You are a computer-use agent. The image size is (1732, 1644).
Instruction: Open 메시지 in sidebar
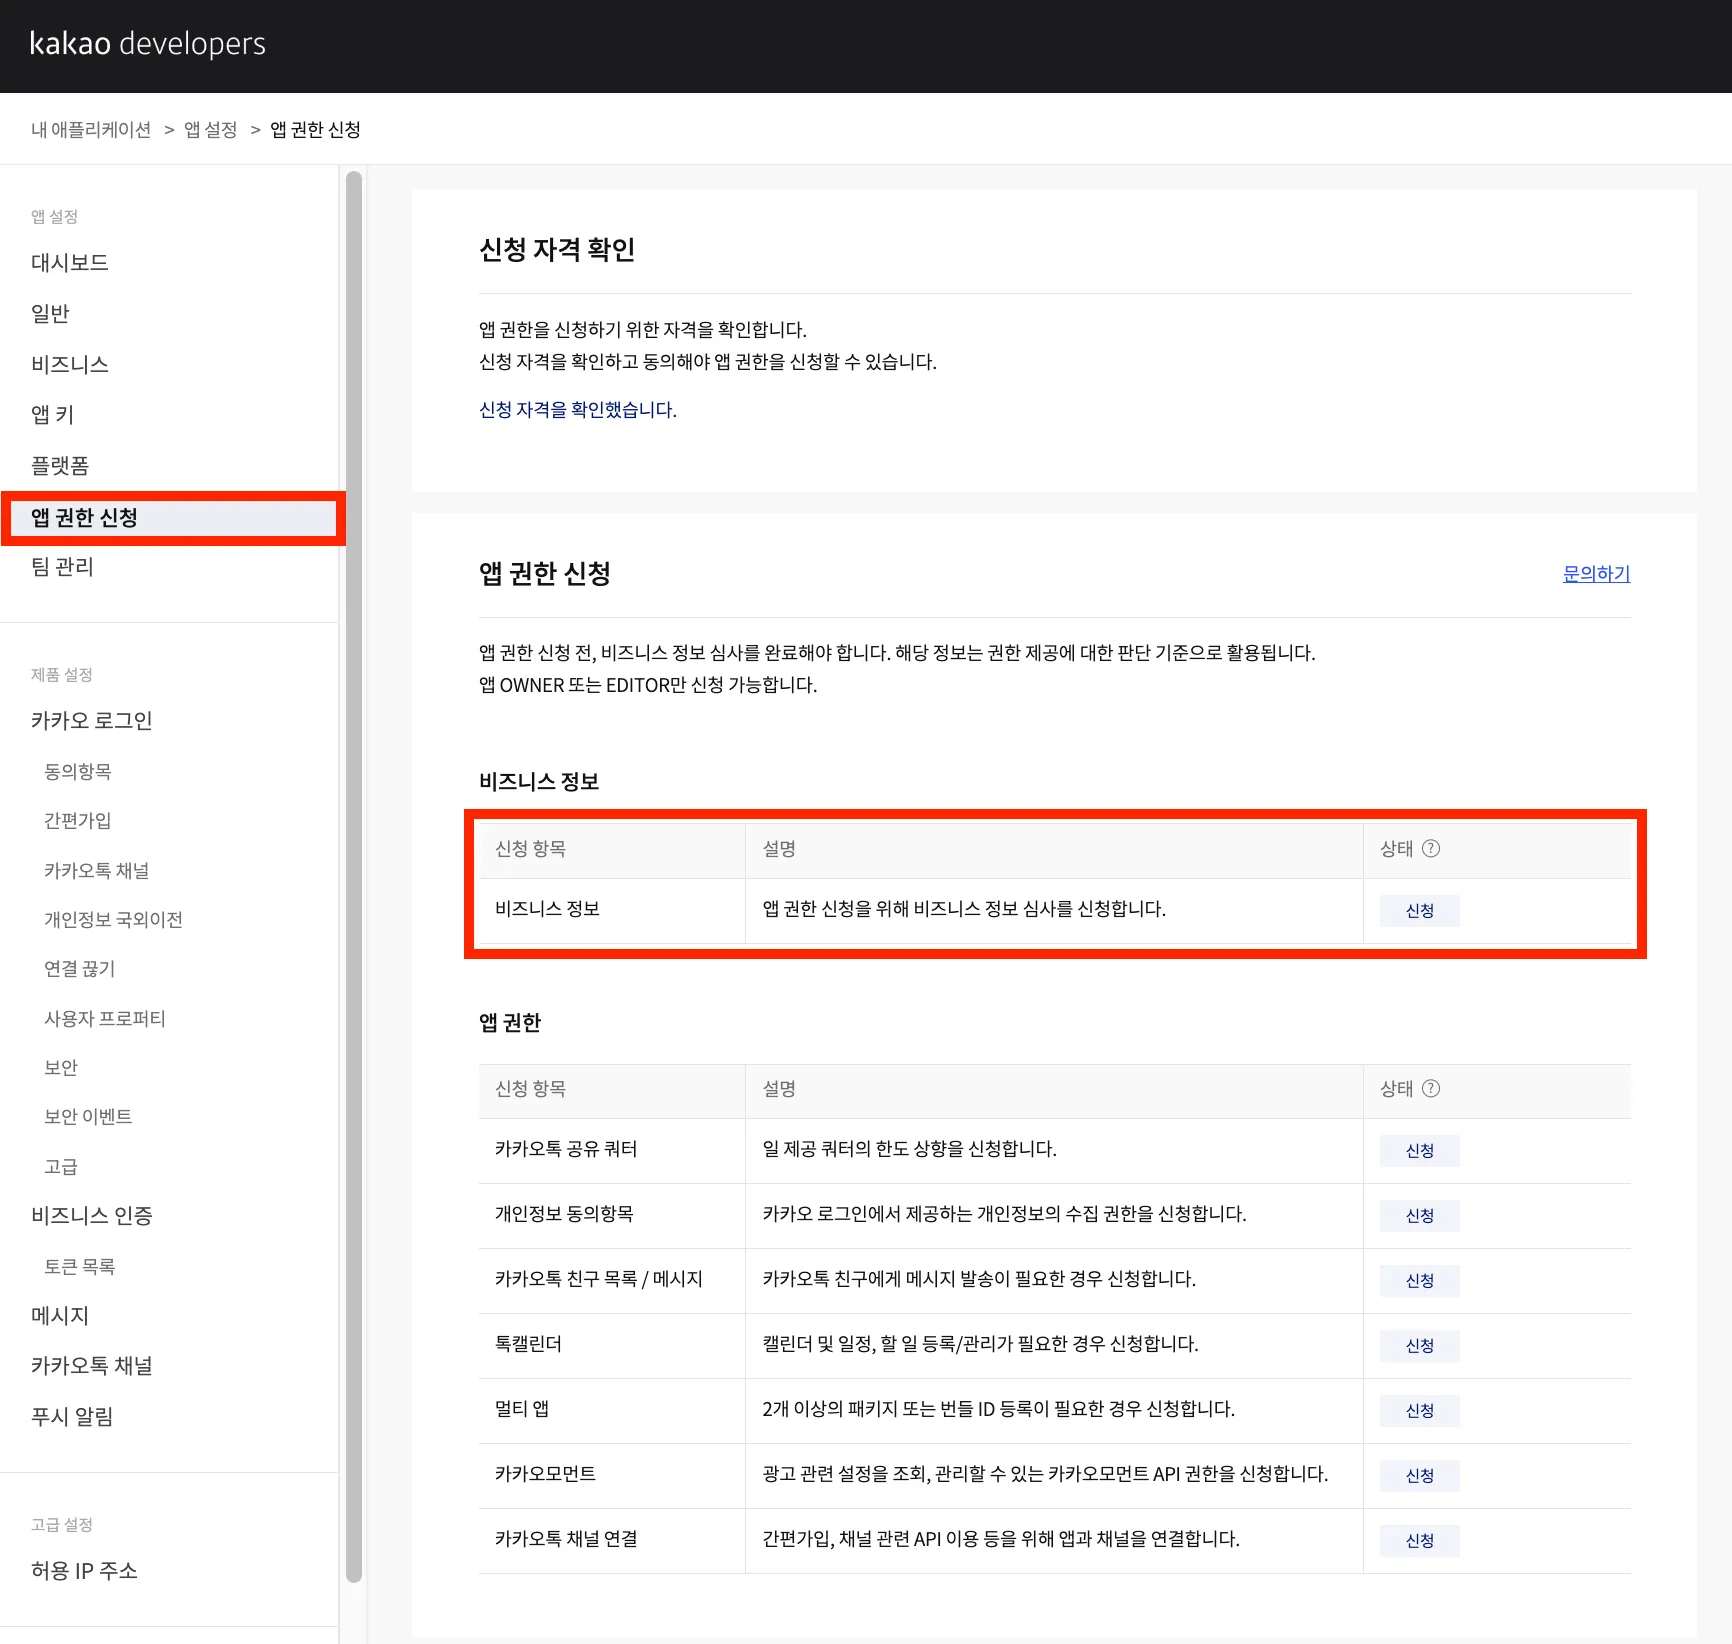coord(60,1315)
